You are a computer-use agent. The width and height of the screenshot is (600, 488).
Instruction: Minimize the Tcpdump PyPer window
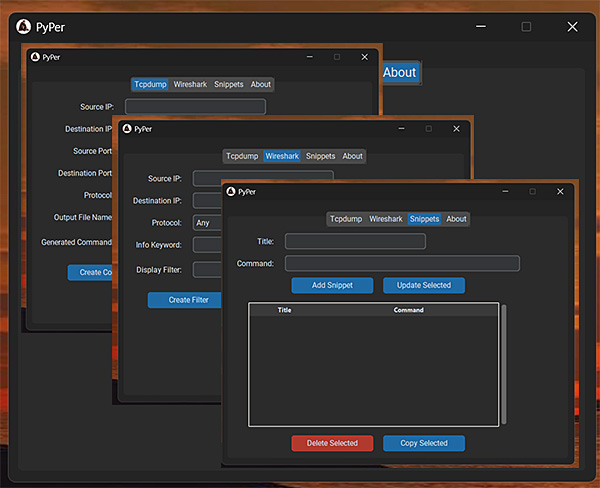tap(310, 57)
